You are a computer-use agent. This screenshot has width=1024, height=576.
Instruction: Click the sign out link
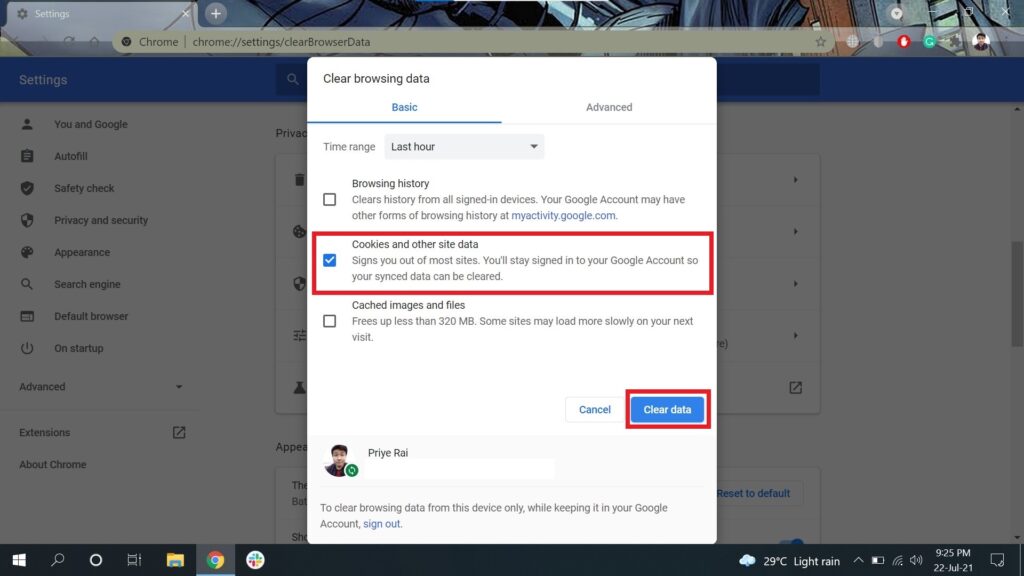[x=381, y=524]
